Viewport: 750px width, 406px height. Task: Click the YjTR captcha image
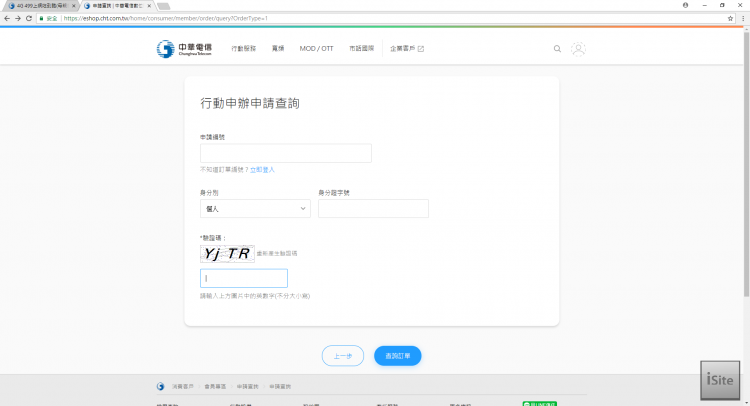coord(227,254)
